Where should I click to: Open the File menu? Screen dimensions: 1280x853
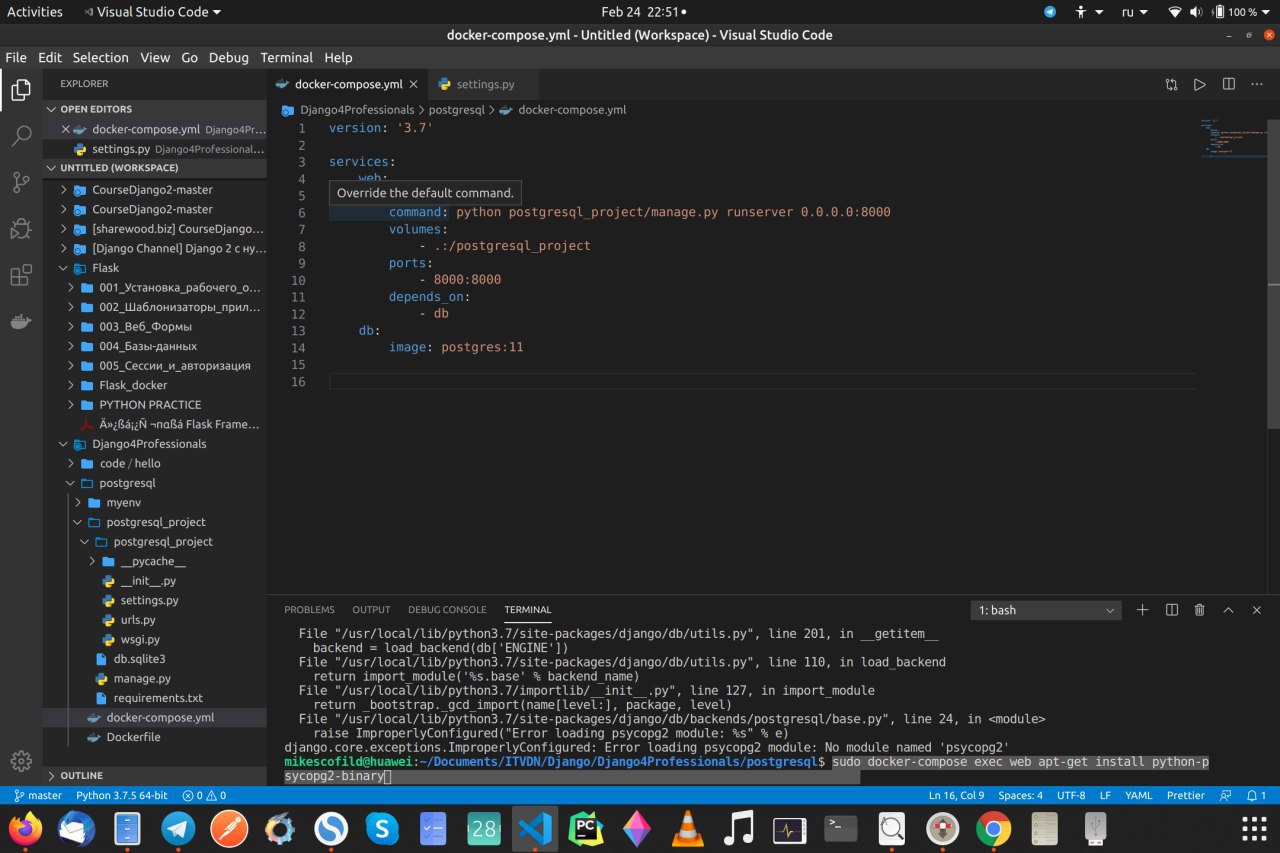(x=16, y=57)
